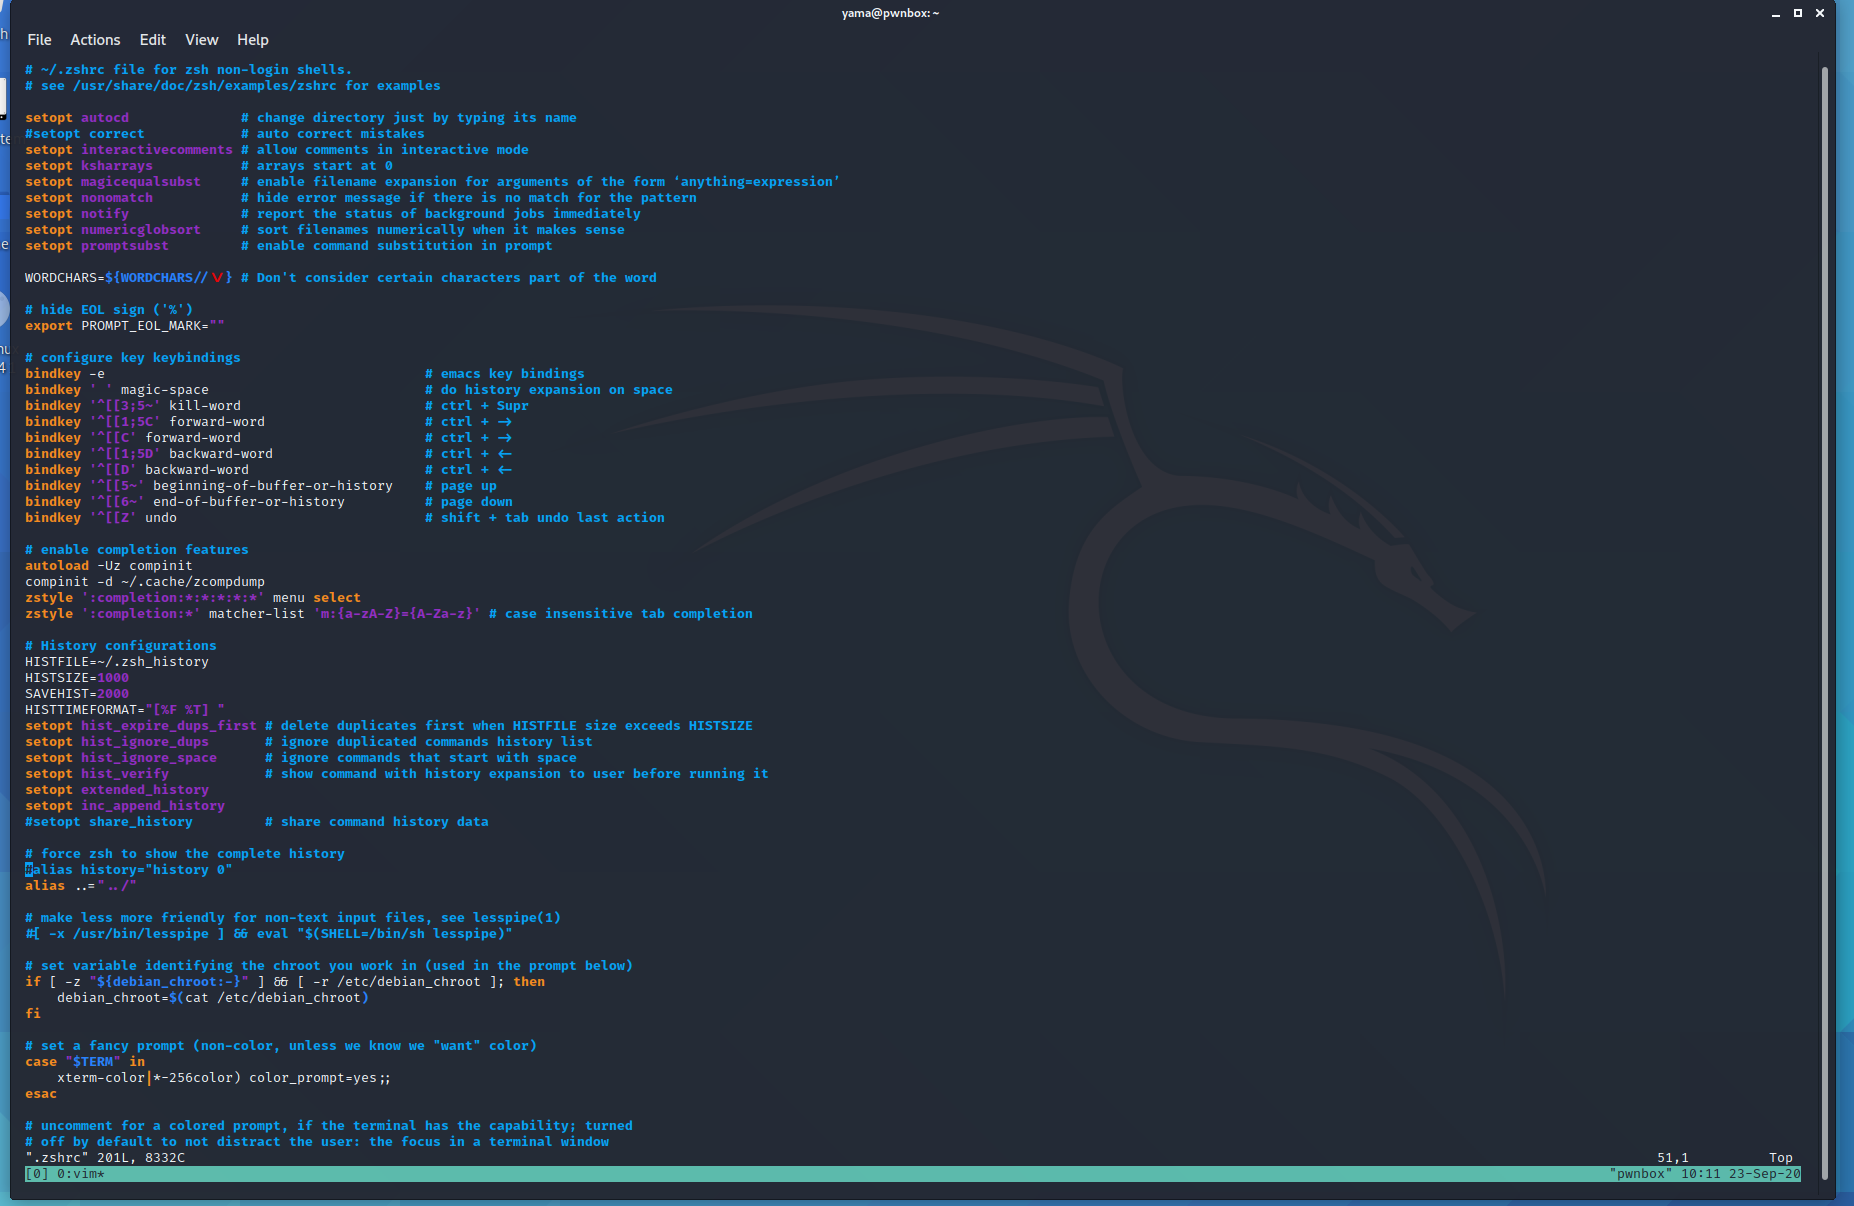Click the debian_chroot=$(cat ...) line

213,998
